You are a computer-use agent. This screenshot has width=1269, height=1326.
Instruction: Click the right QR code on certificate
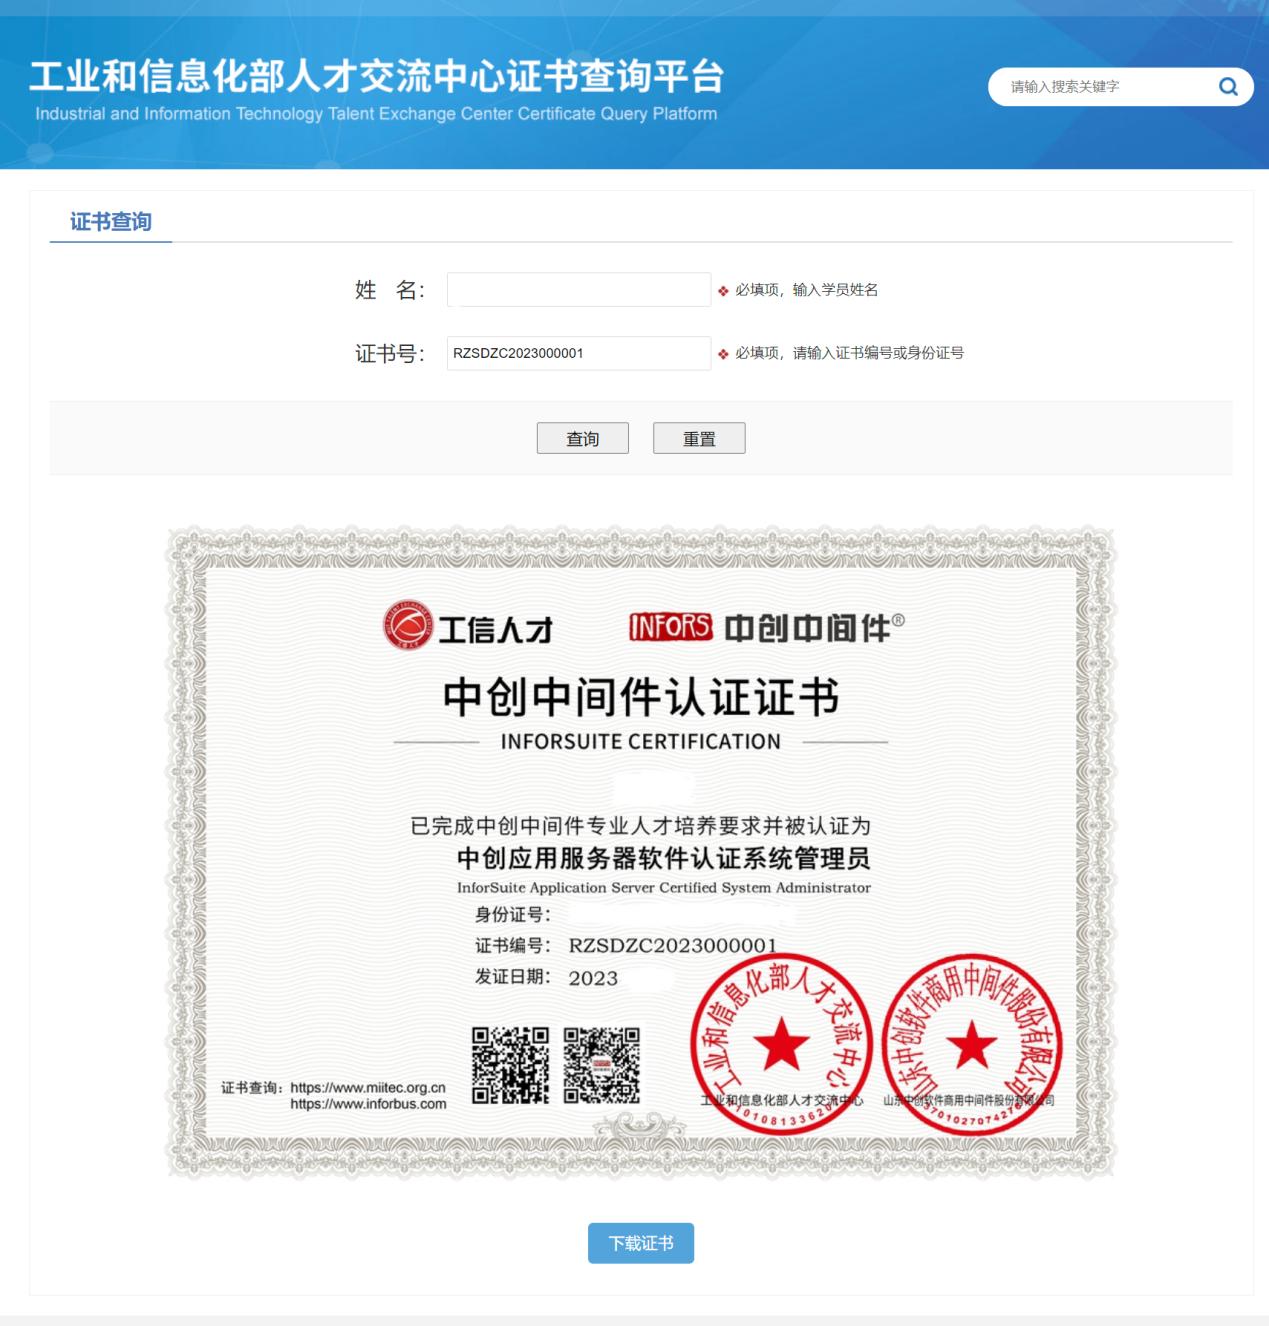(602, 1065)
